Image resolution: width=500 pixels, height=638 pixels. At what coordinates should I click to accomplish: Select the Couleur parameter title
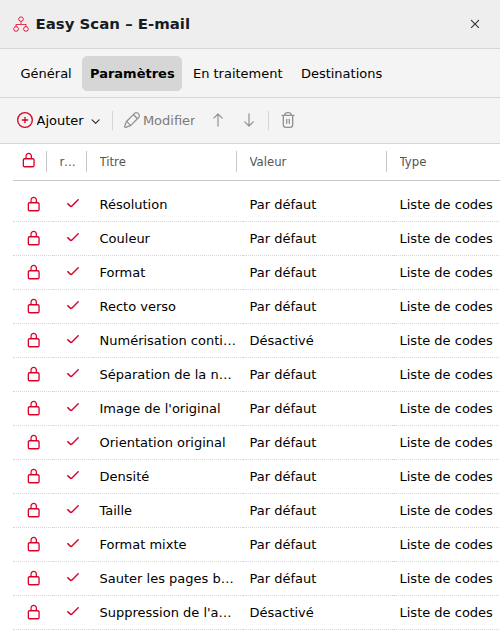[x=125, y=238]
